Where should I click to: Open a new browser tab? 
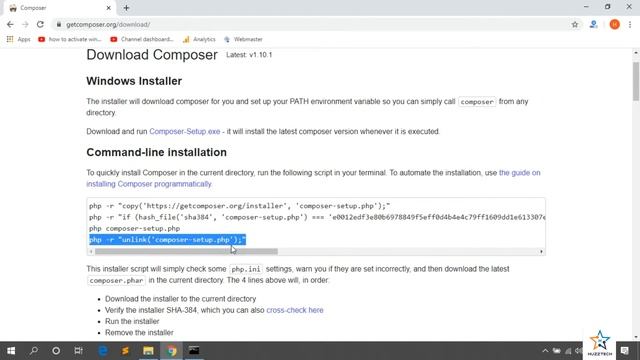(x=126, y=8)
